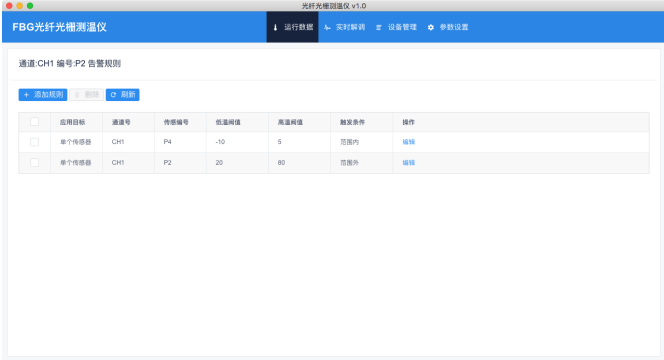Click the trash icon on 删除 button
664x360 pixels.
pos(77,95)
